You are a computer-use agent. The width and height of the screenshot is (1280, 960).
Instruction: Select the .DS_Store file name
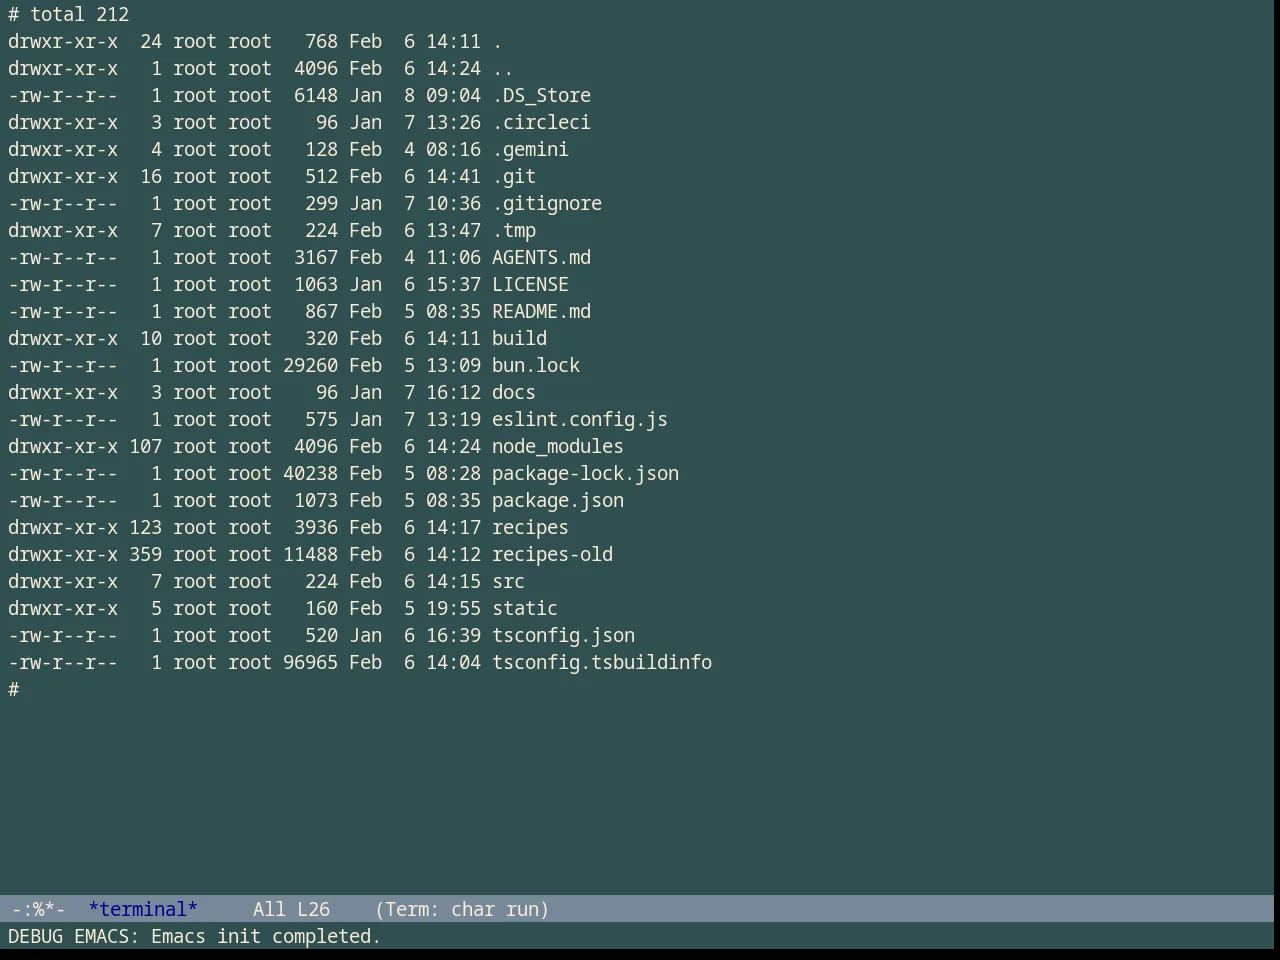(541, 95)
